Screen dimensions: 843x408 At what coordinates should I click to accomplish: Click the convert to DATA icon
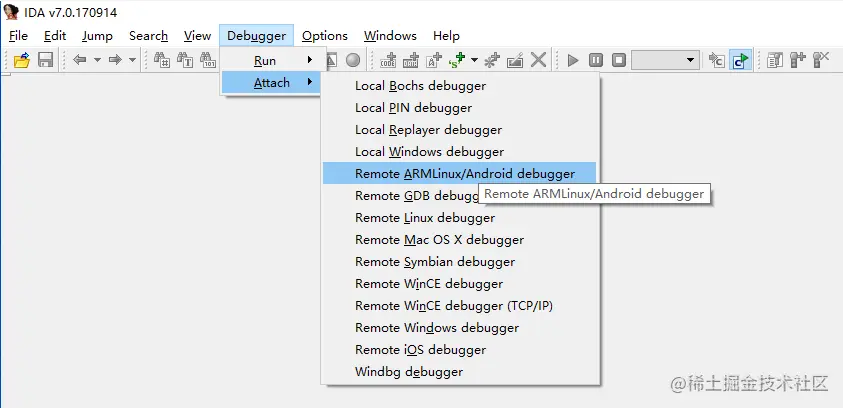(x=411, y=60)
